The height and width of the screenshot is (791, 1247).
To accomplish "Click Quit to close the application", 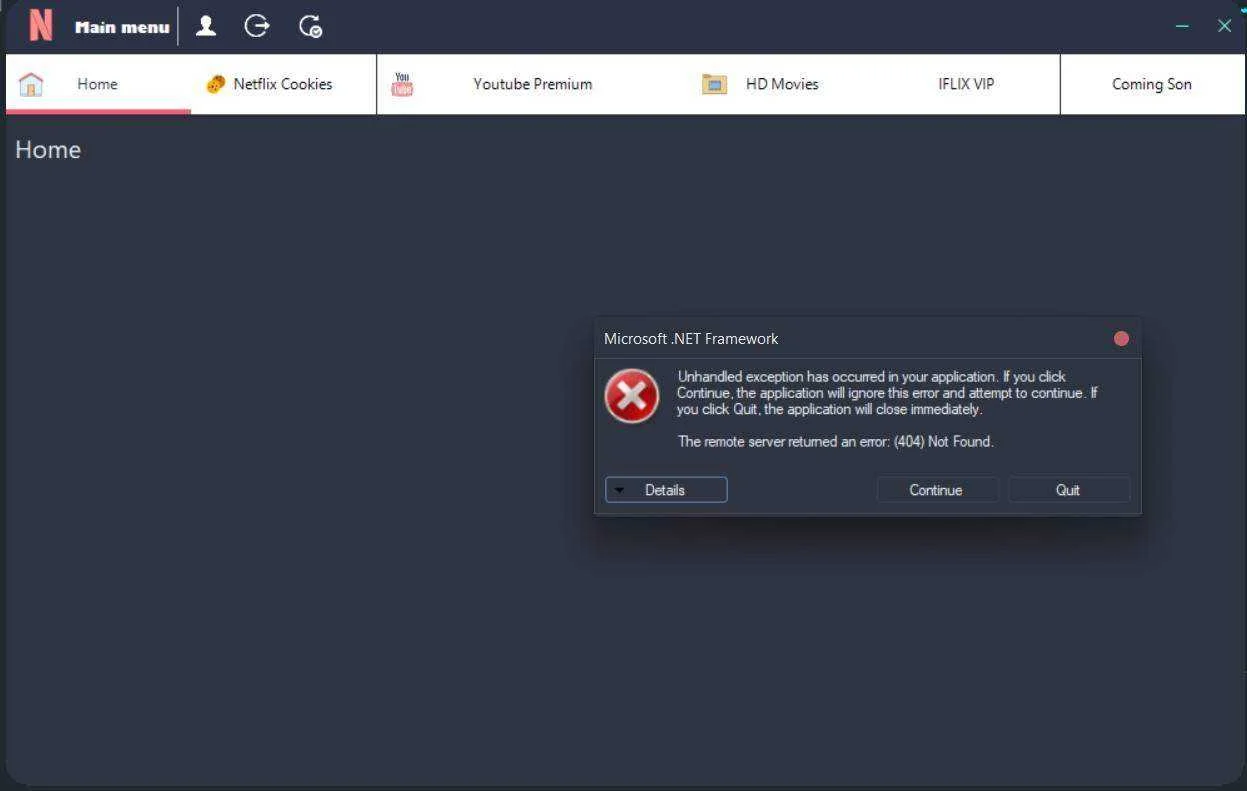I will pos(1068,490).
